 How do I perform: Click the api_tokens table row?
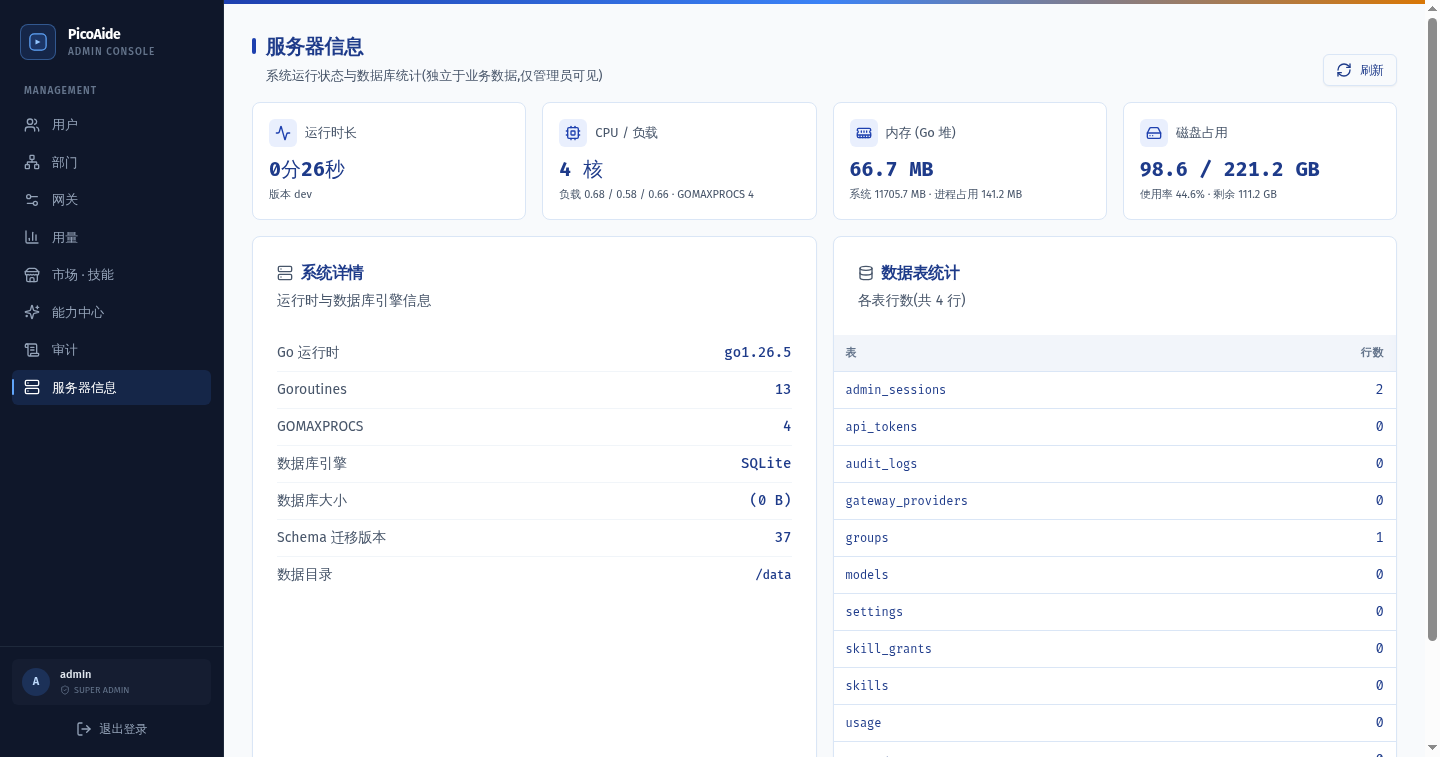[1115, 427]
